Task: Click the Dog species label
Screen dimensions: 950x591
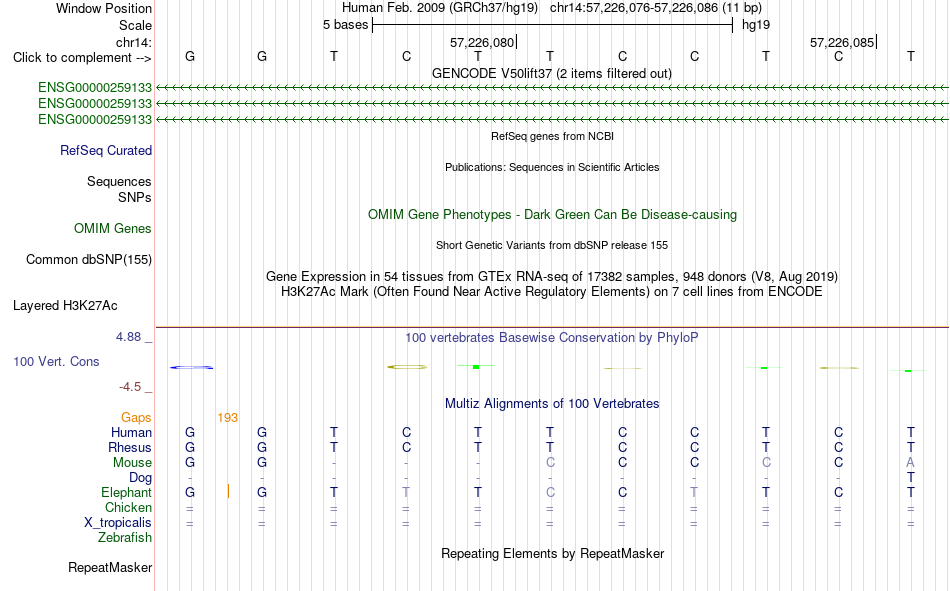Action: pos(141,478)
